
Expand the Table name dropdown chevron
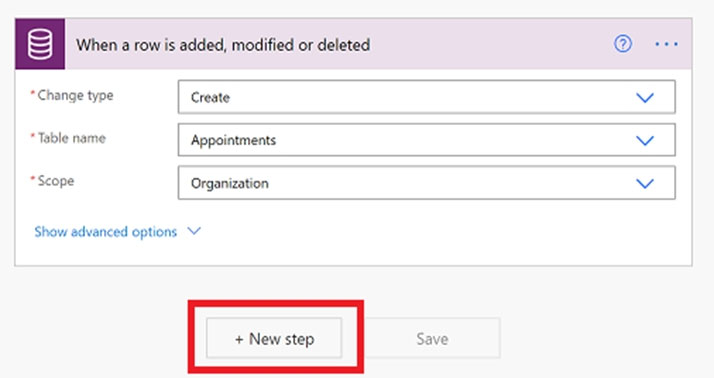pos(645,140)
